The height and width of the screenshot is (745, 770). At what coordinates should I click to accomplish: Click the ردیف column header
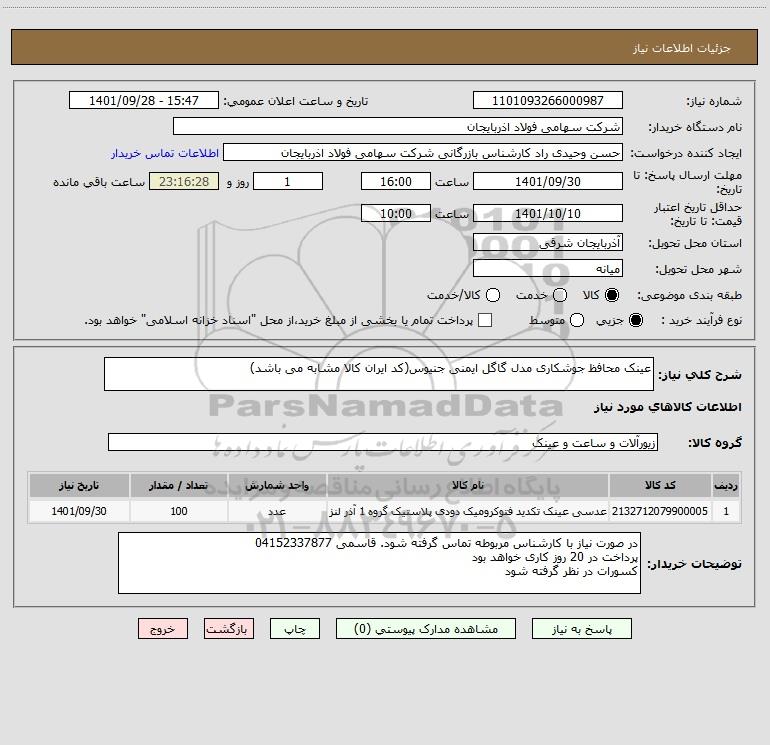tap(726, 485)
